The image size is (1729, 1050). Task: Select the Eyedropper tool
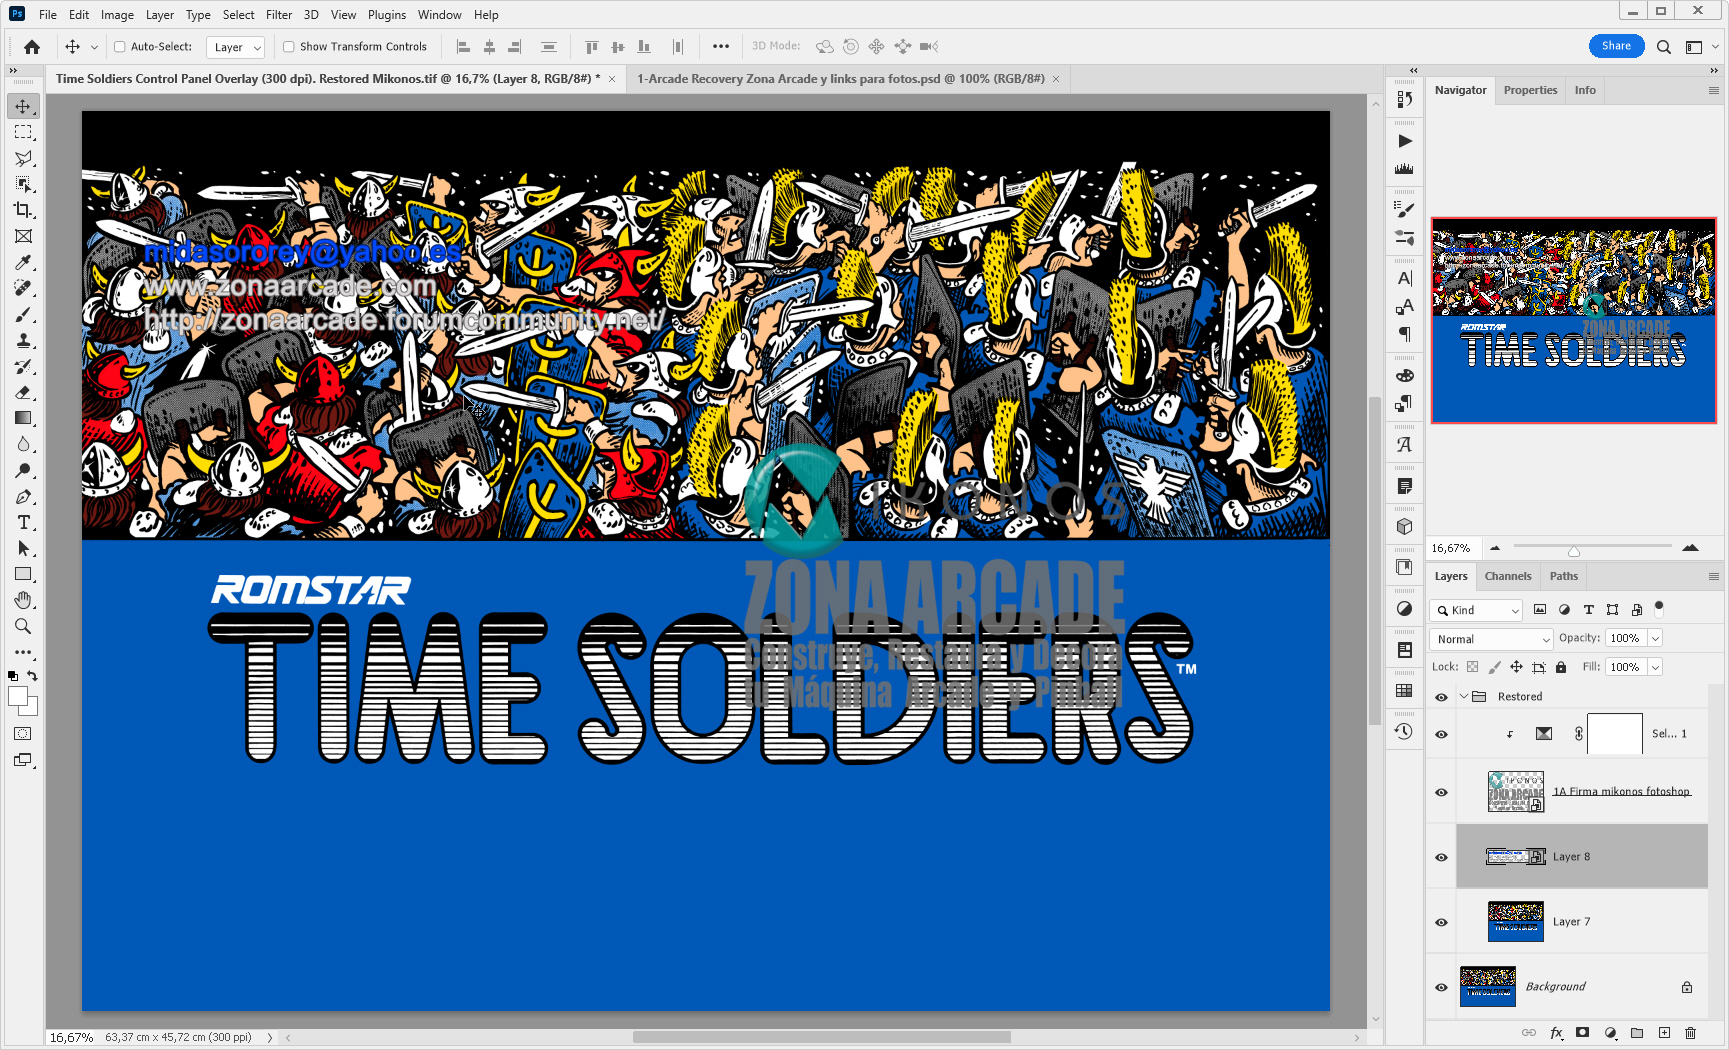coord(22,262)
